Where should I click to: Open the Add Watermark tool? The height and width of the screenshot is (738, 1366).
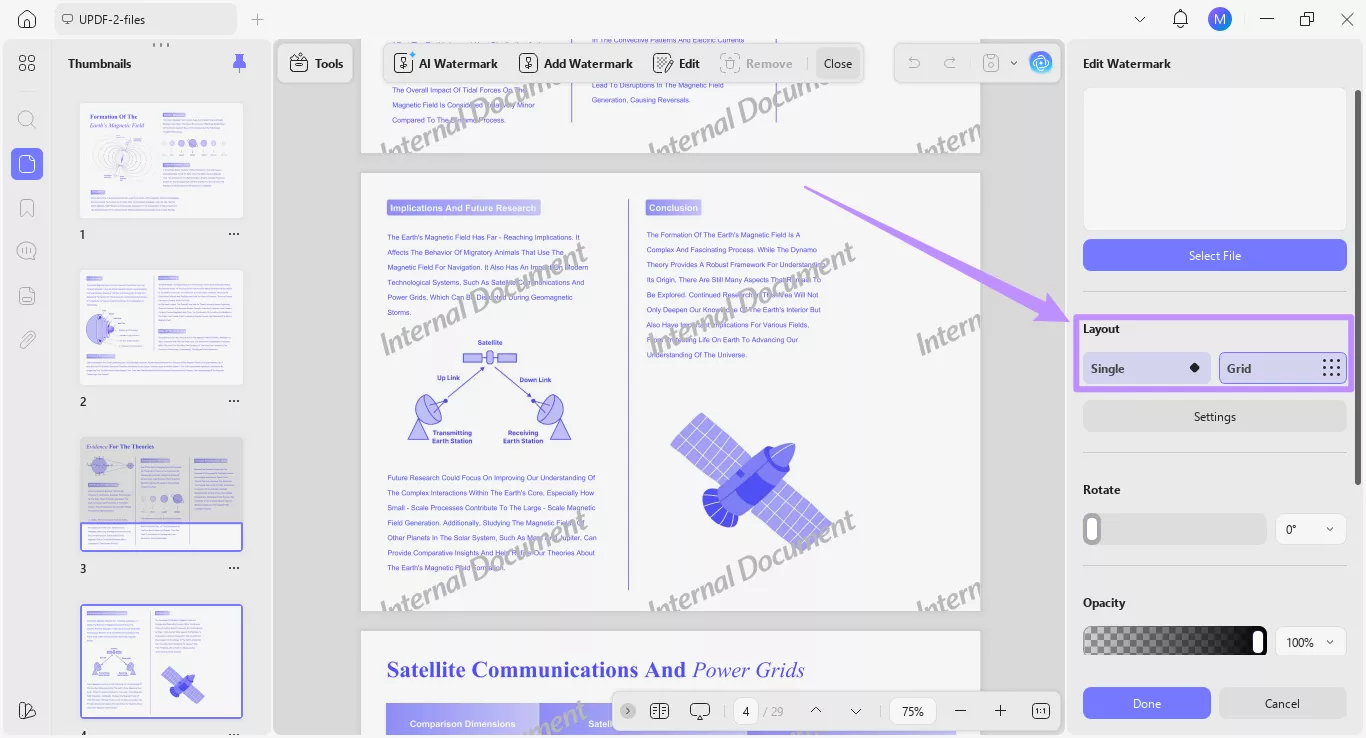[576, 62]
